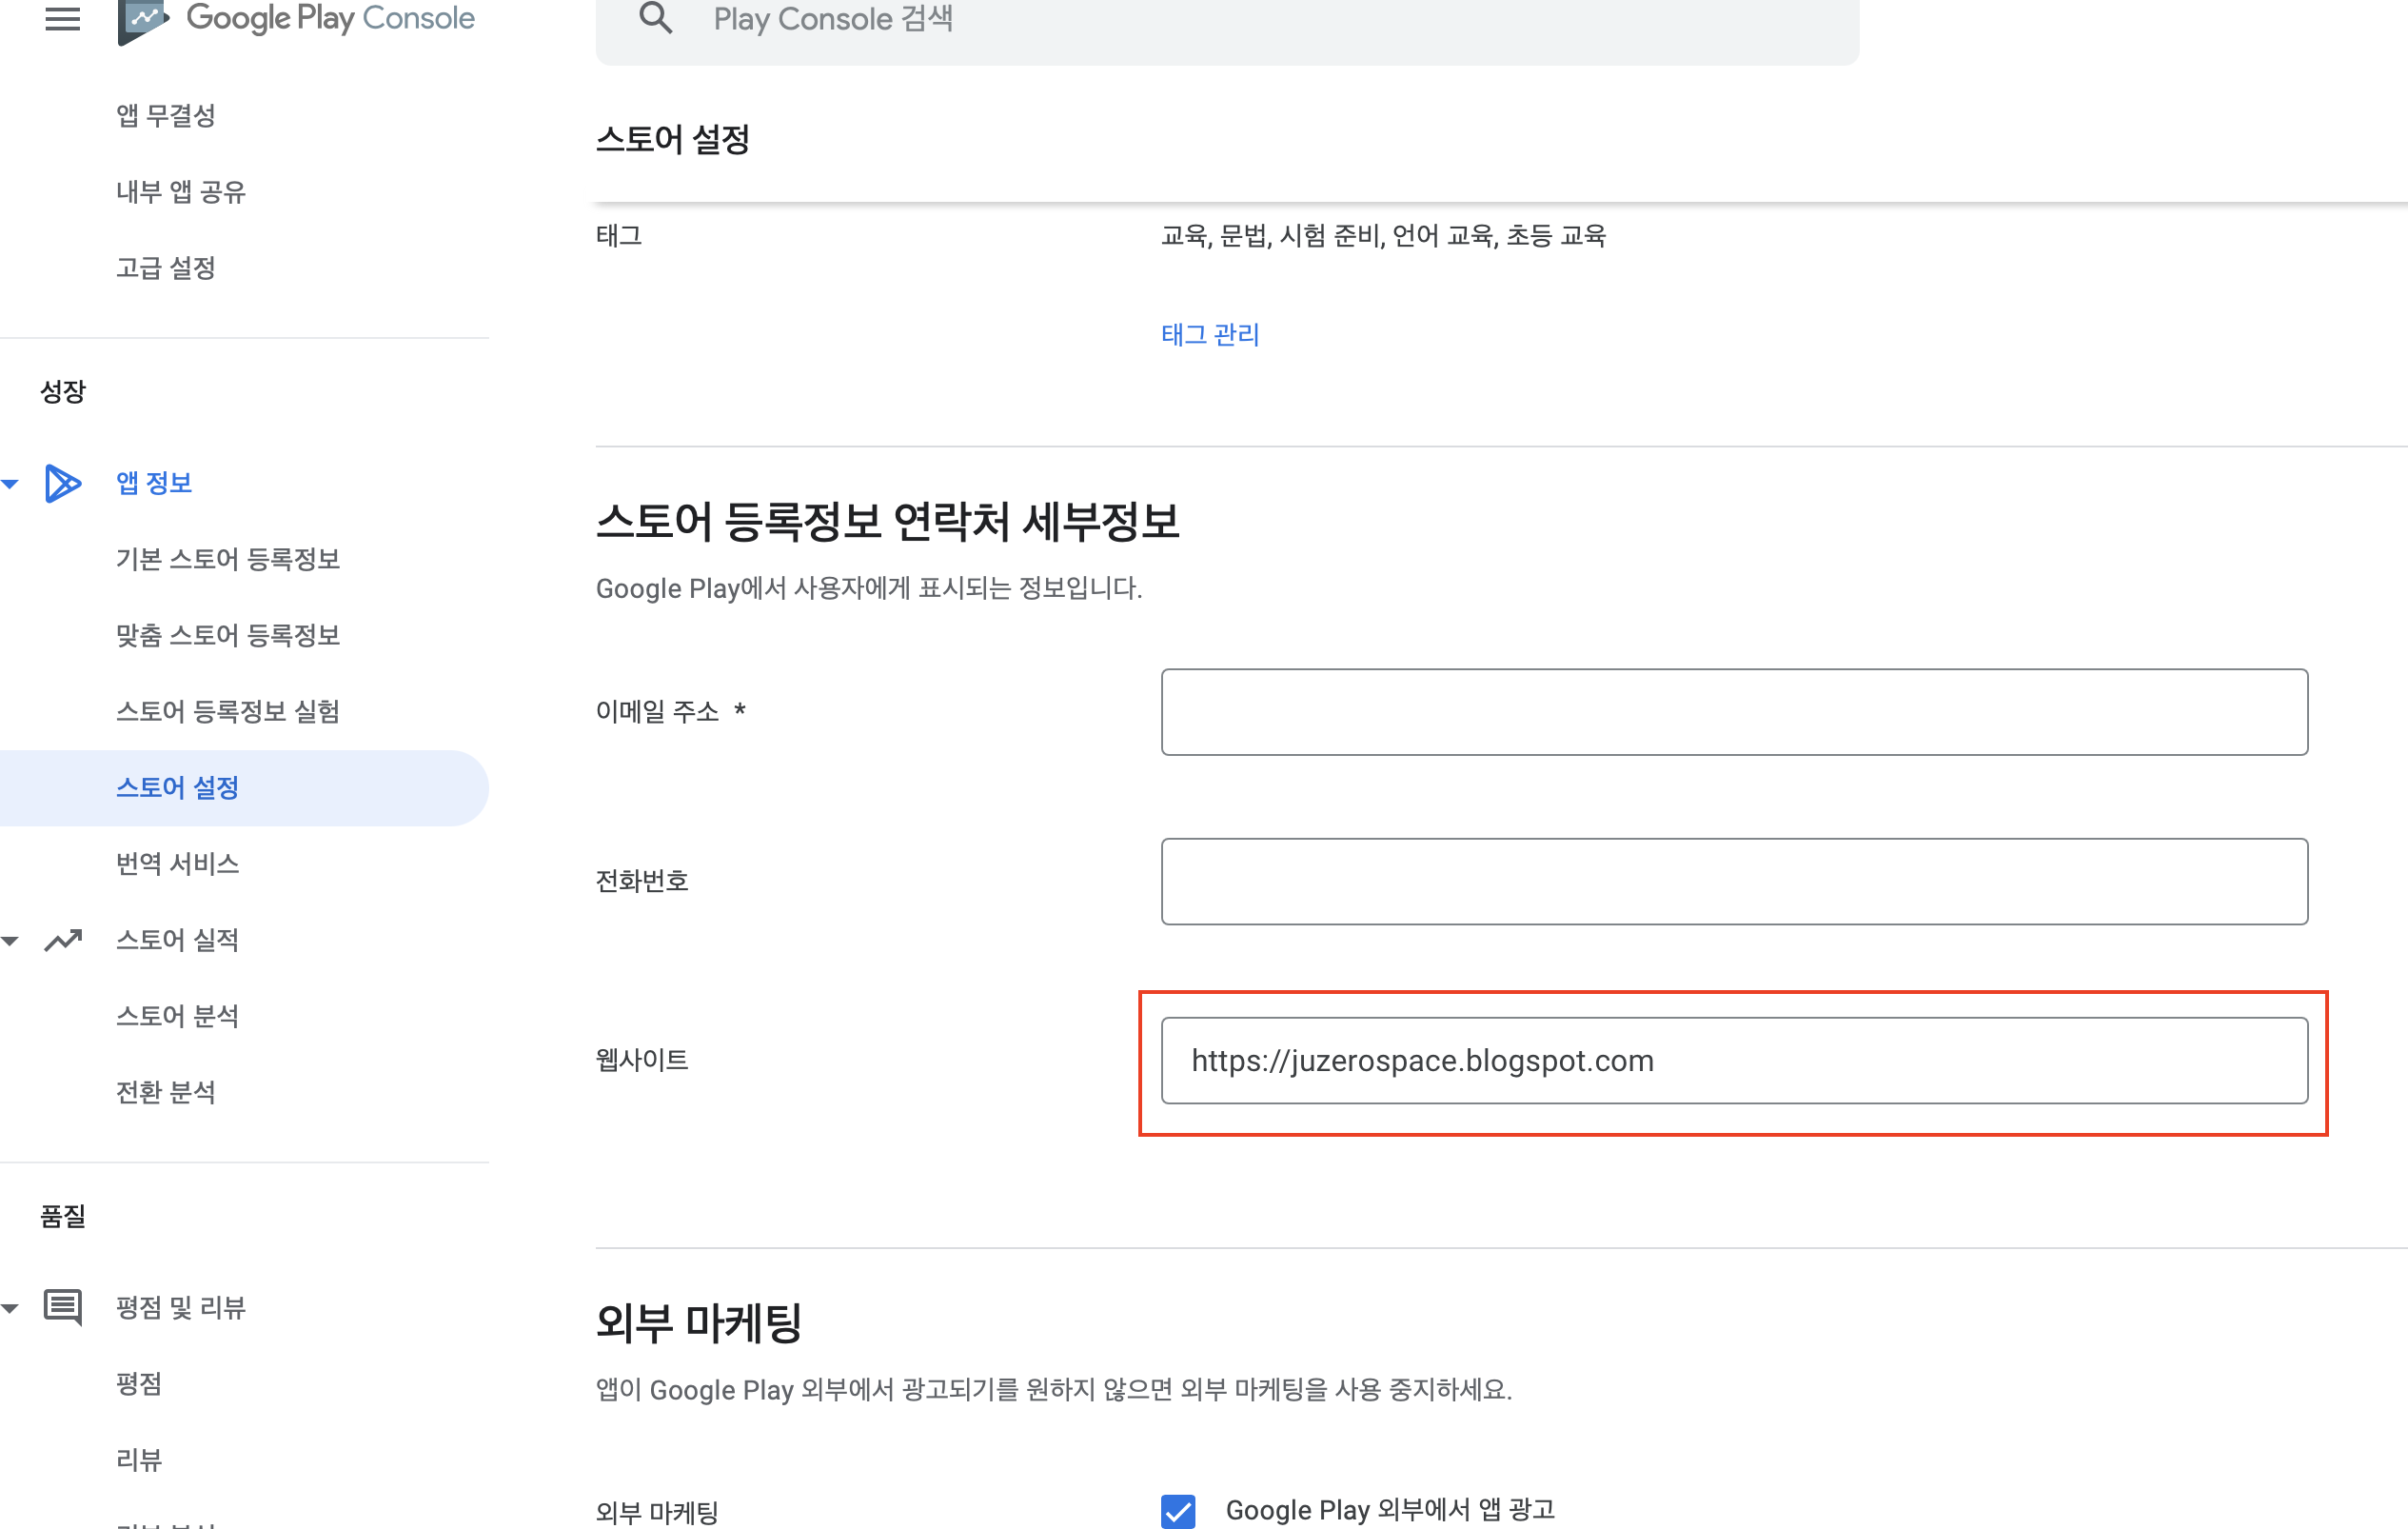2408x1529 pixels.
Task: Open 기본 스토어 등록정보 menu item
Action: 228,559
